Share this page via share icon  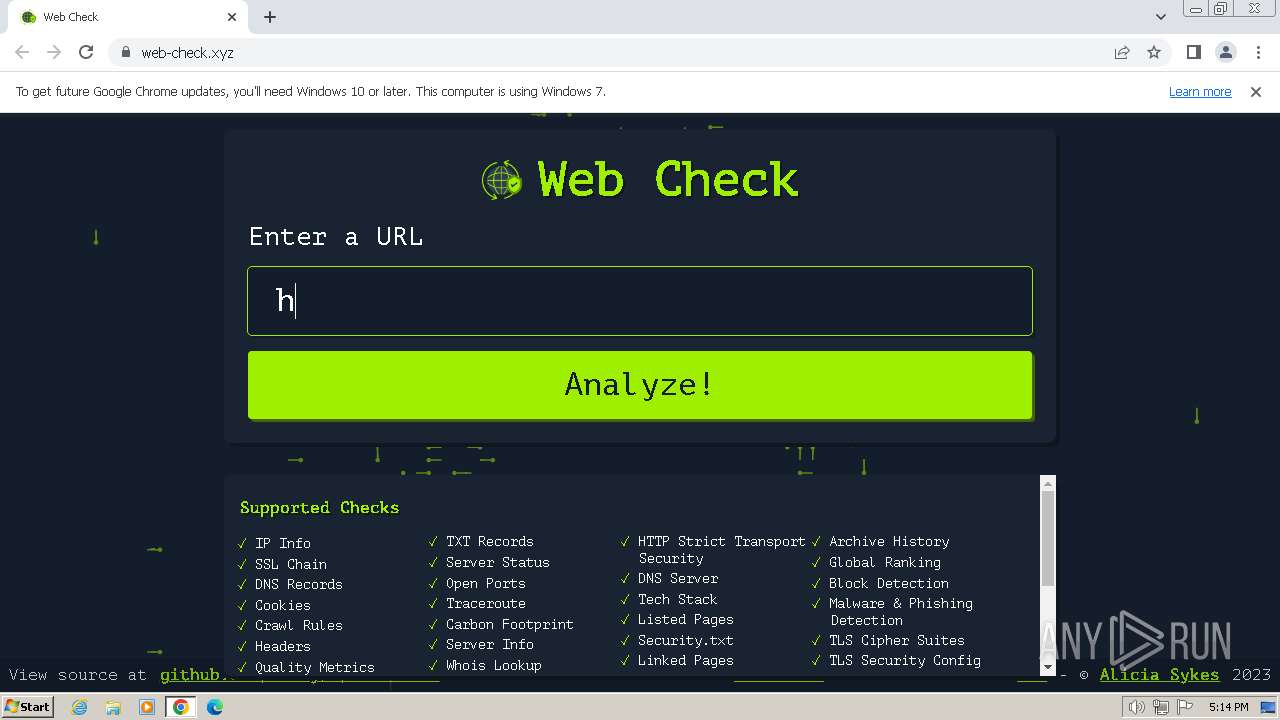click(x=1122, y=52)
